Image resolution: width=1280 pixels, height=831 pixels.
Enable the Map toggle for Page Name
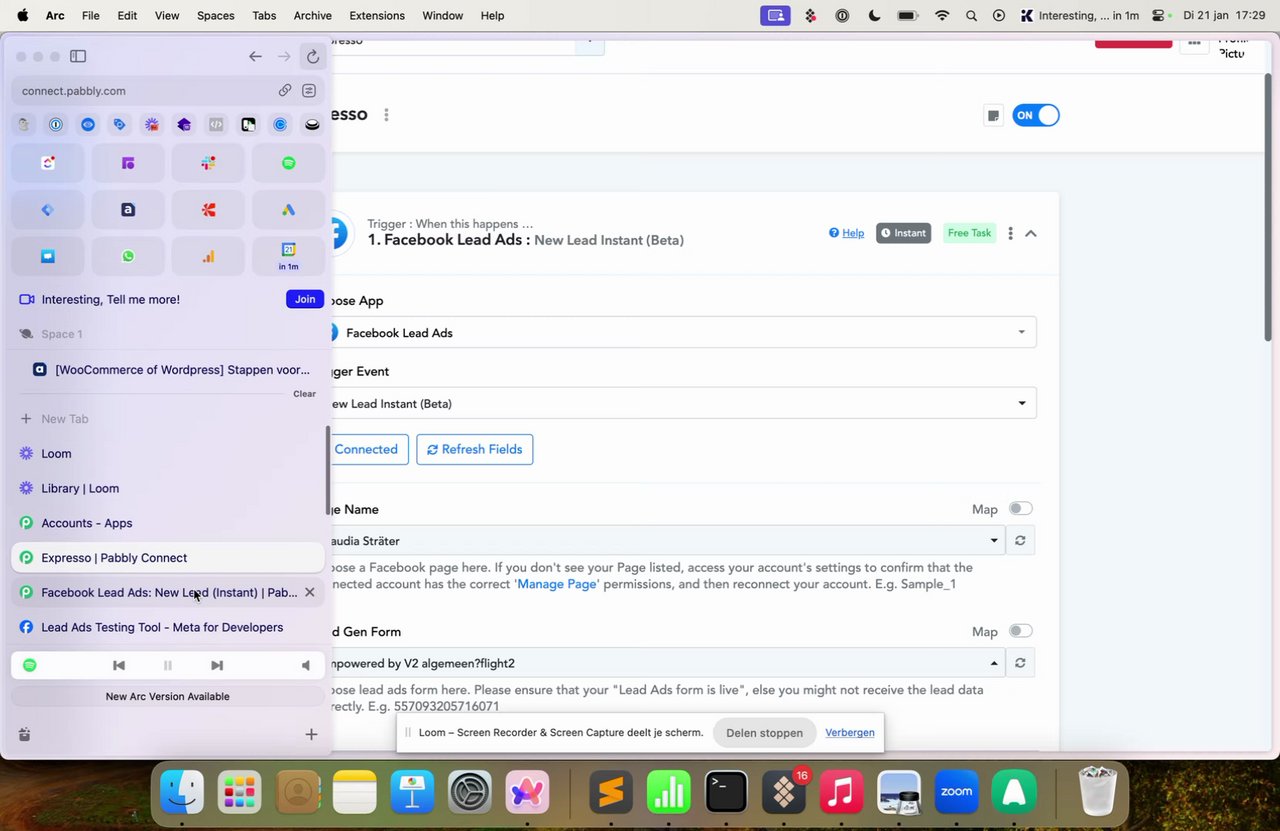pos(1020,509)
